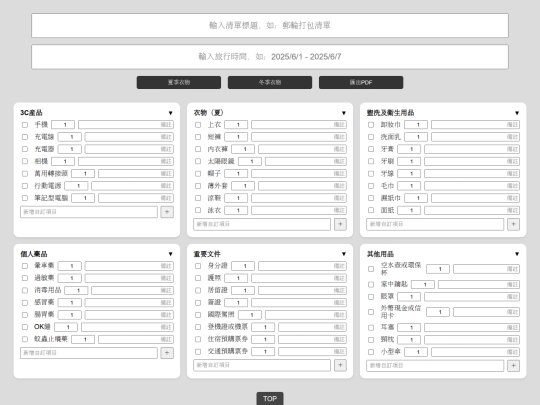540x405 pixels.
Task: Click the note field for 感冒藥
Action: pos(129,303)
